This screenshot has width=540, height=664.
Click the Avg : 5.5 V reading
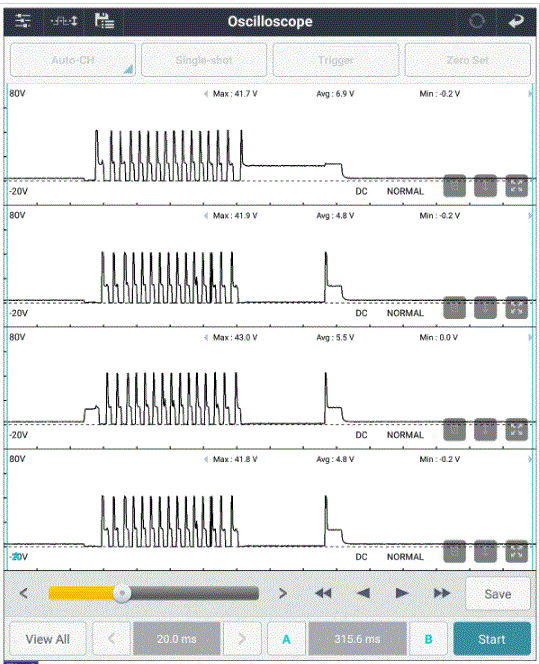pyautogui.click(x=335, y=338)
